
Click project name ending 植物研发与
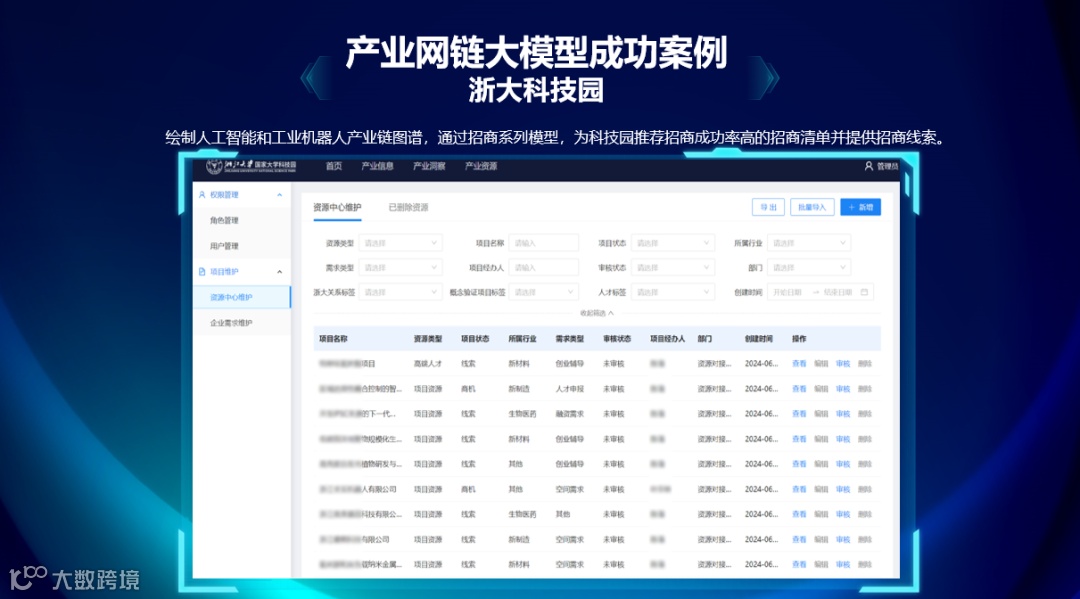[360, 464]
